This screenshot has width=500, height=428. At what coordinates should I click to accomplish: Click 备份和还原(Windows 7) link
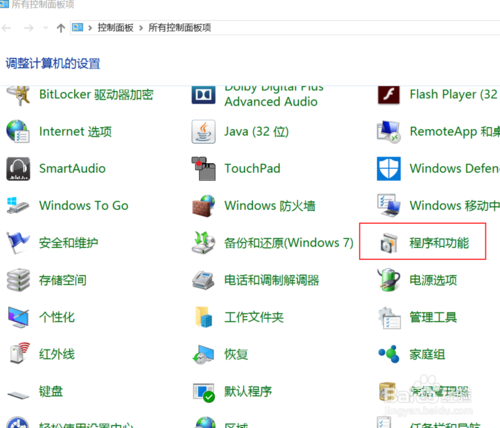click(x=289, y=243)
